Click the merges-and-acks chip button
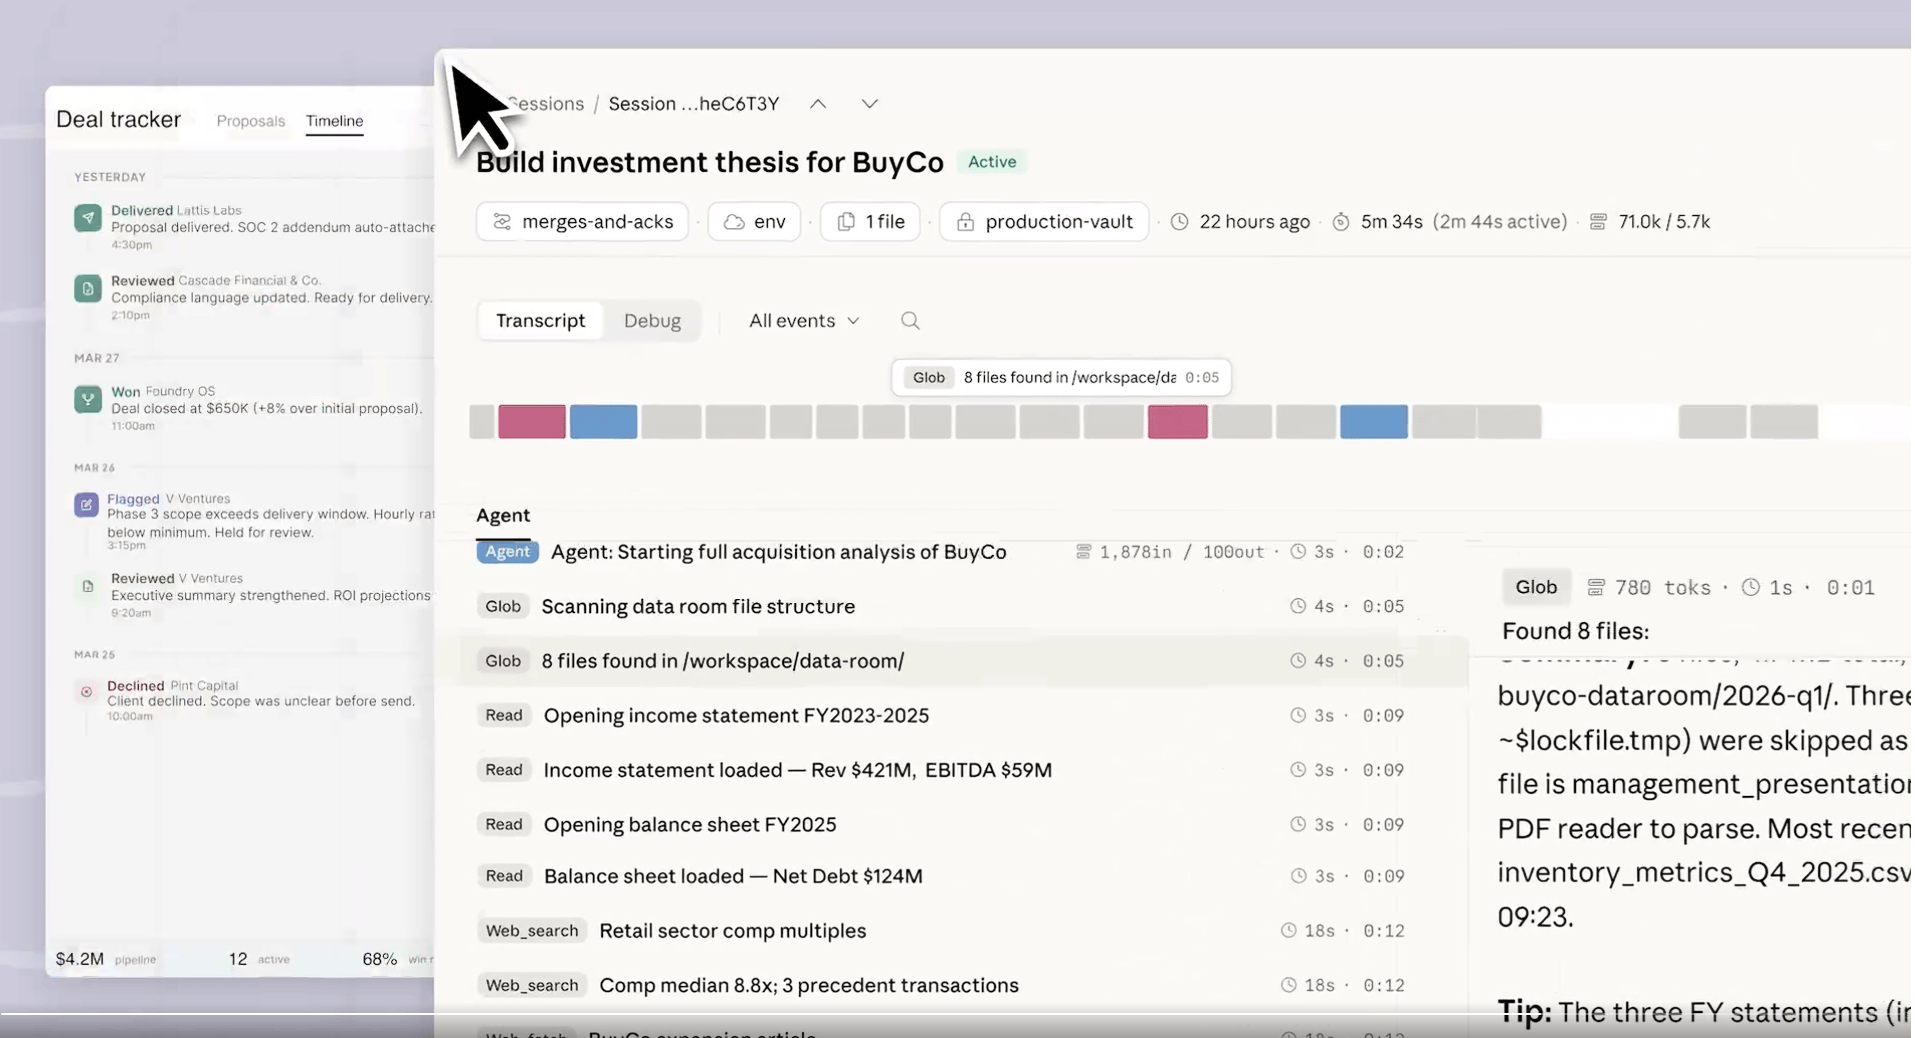Screen dimensions: 1915x1038 click(x=583, y=222)
